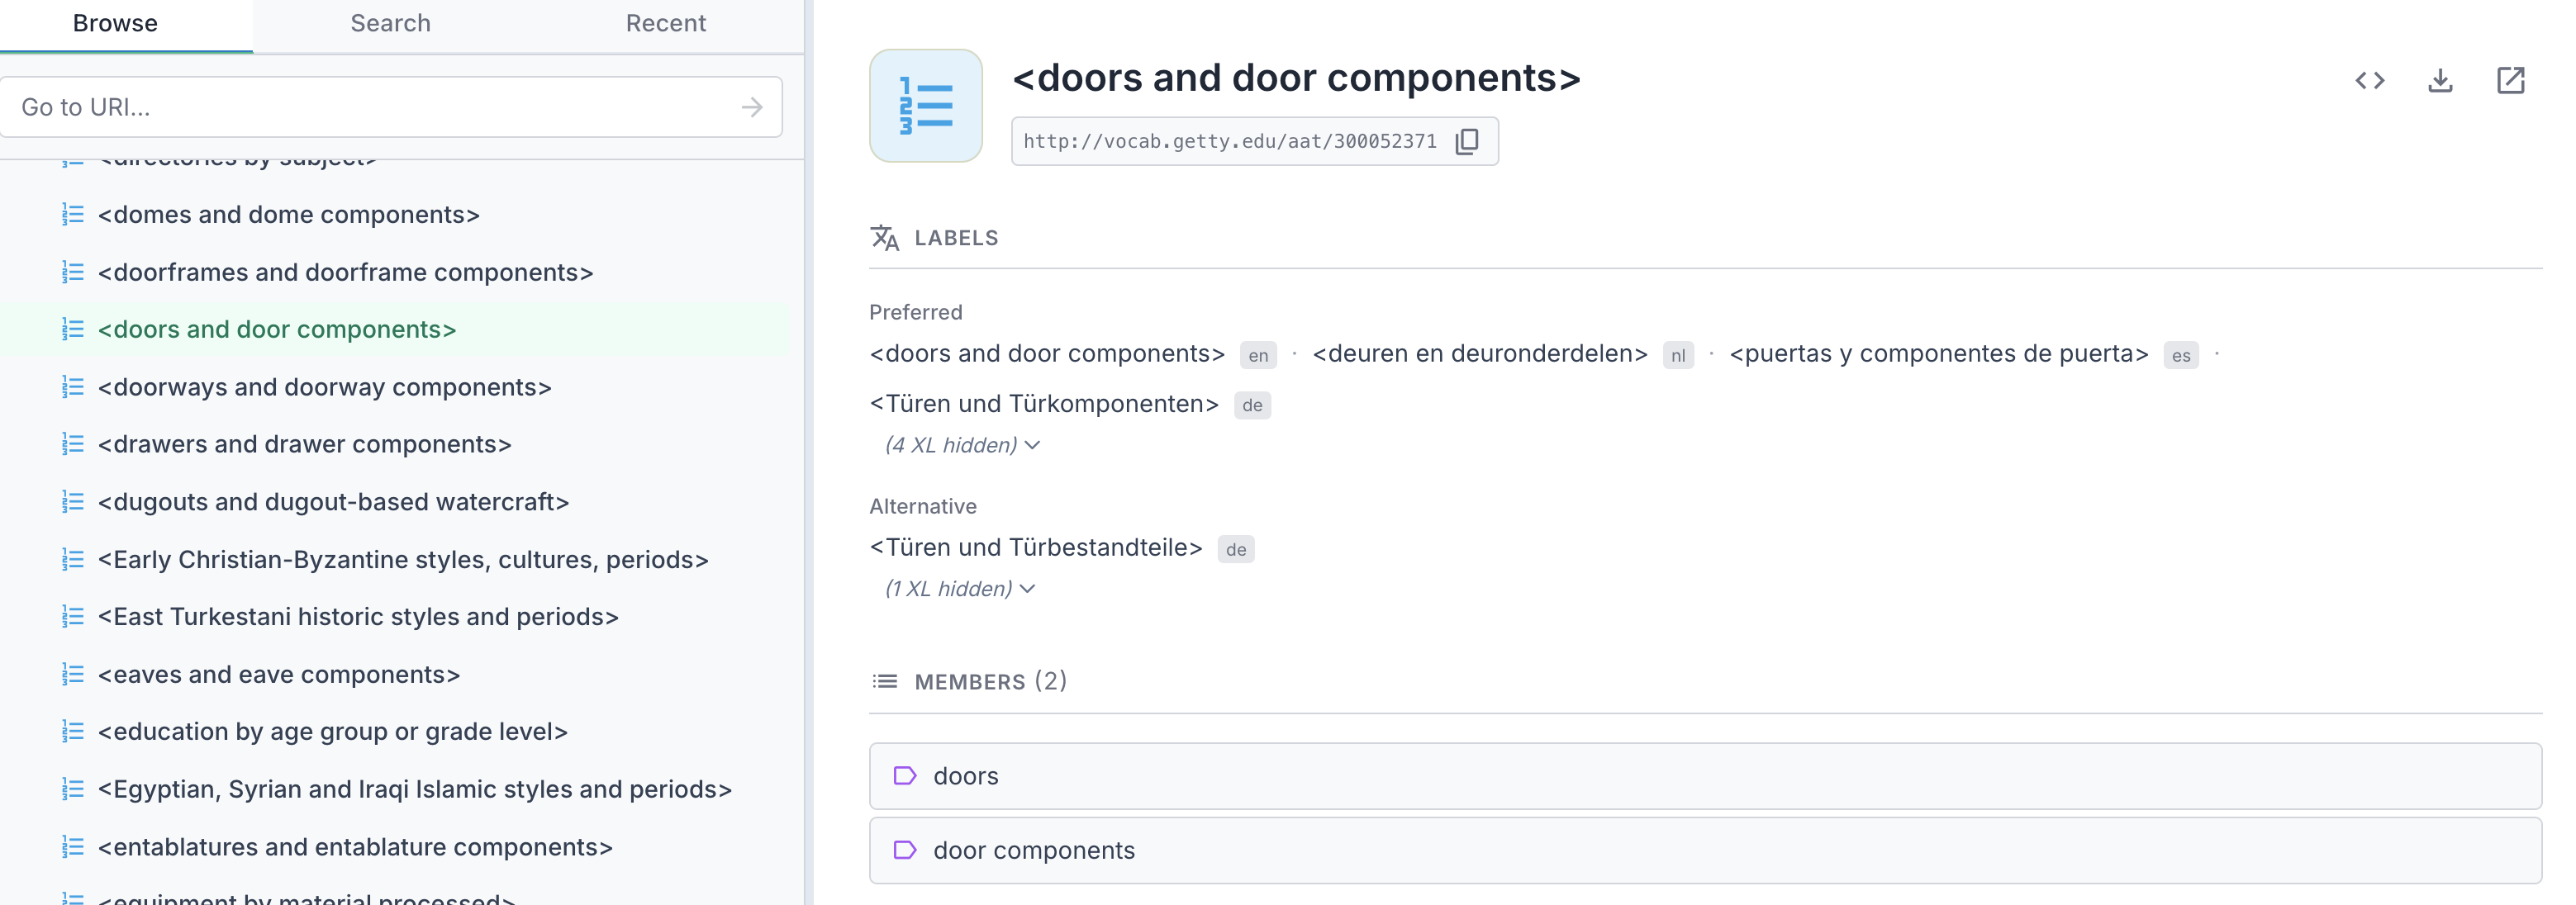Click the <Türen und Türkomponenten> label

pos(1044,404)
